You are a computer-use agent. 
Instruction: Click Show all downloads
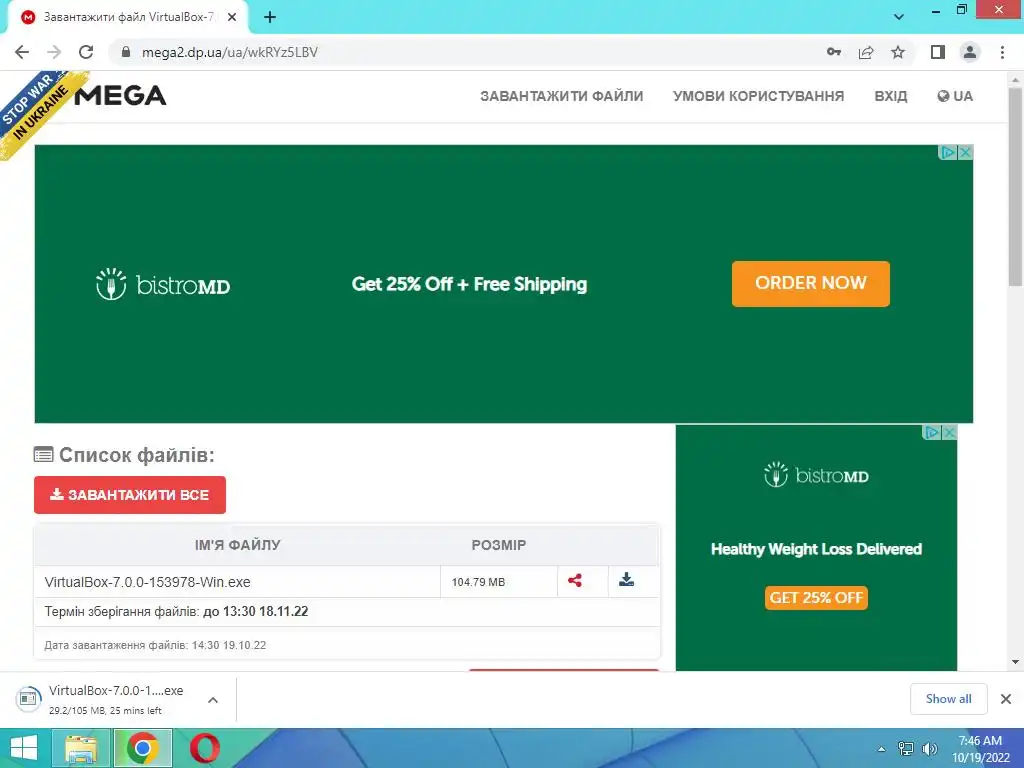(948, 699)
